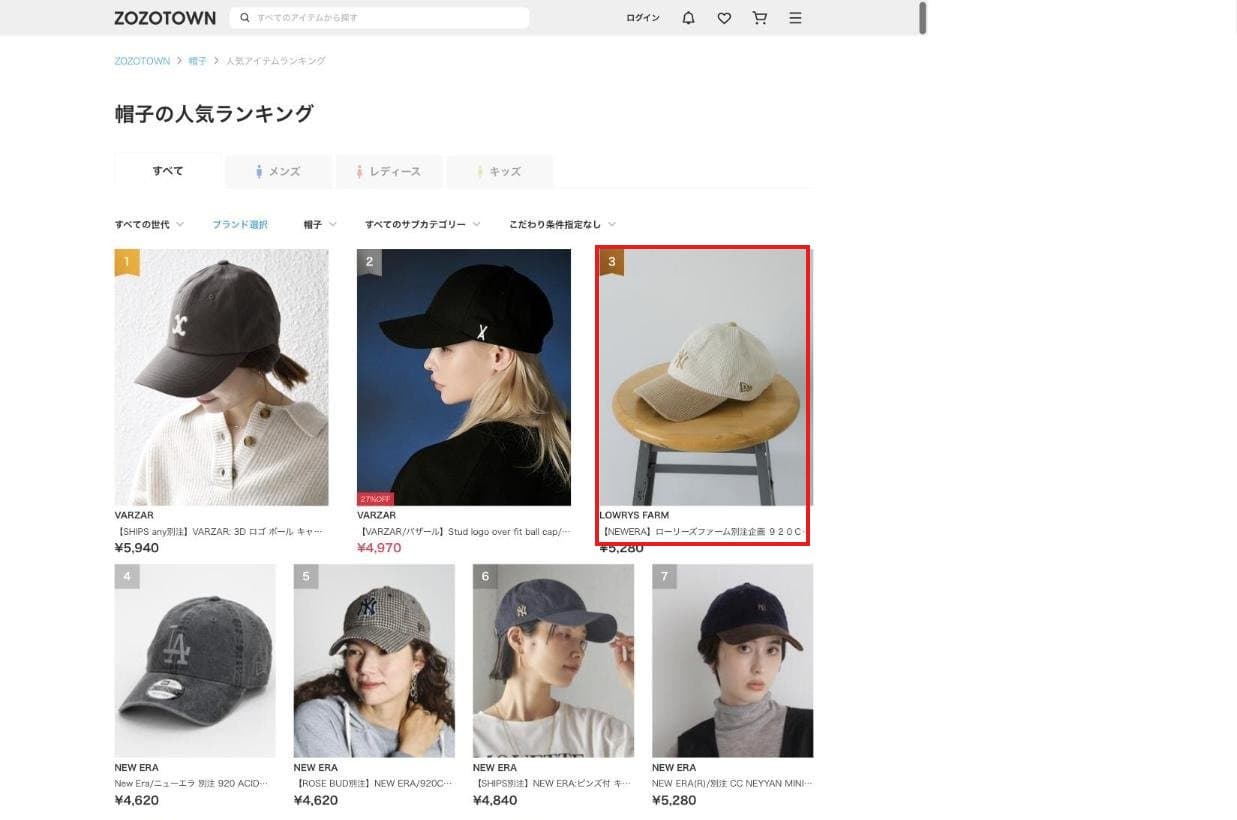Viewport: 1237px width, 820px height.
Task: Go to ZOZOTOWN in the breadcrumb
Action: (142, 61)
